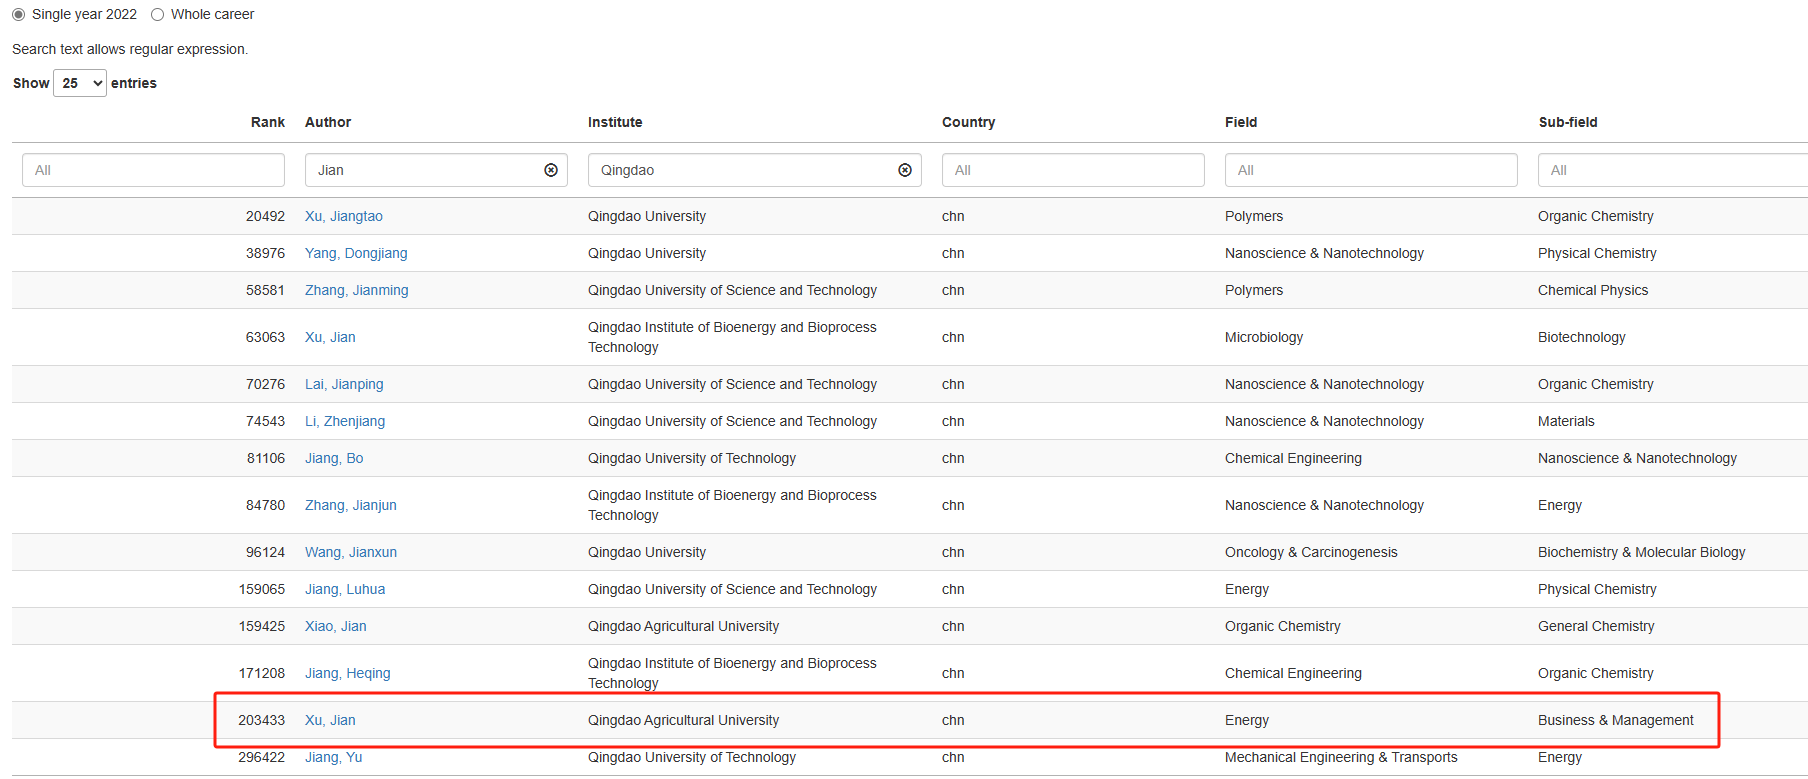Open author link 'Jiang, Heqing'
1808x779 pixels.
click(x=348, y=673)
